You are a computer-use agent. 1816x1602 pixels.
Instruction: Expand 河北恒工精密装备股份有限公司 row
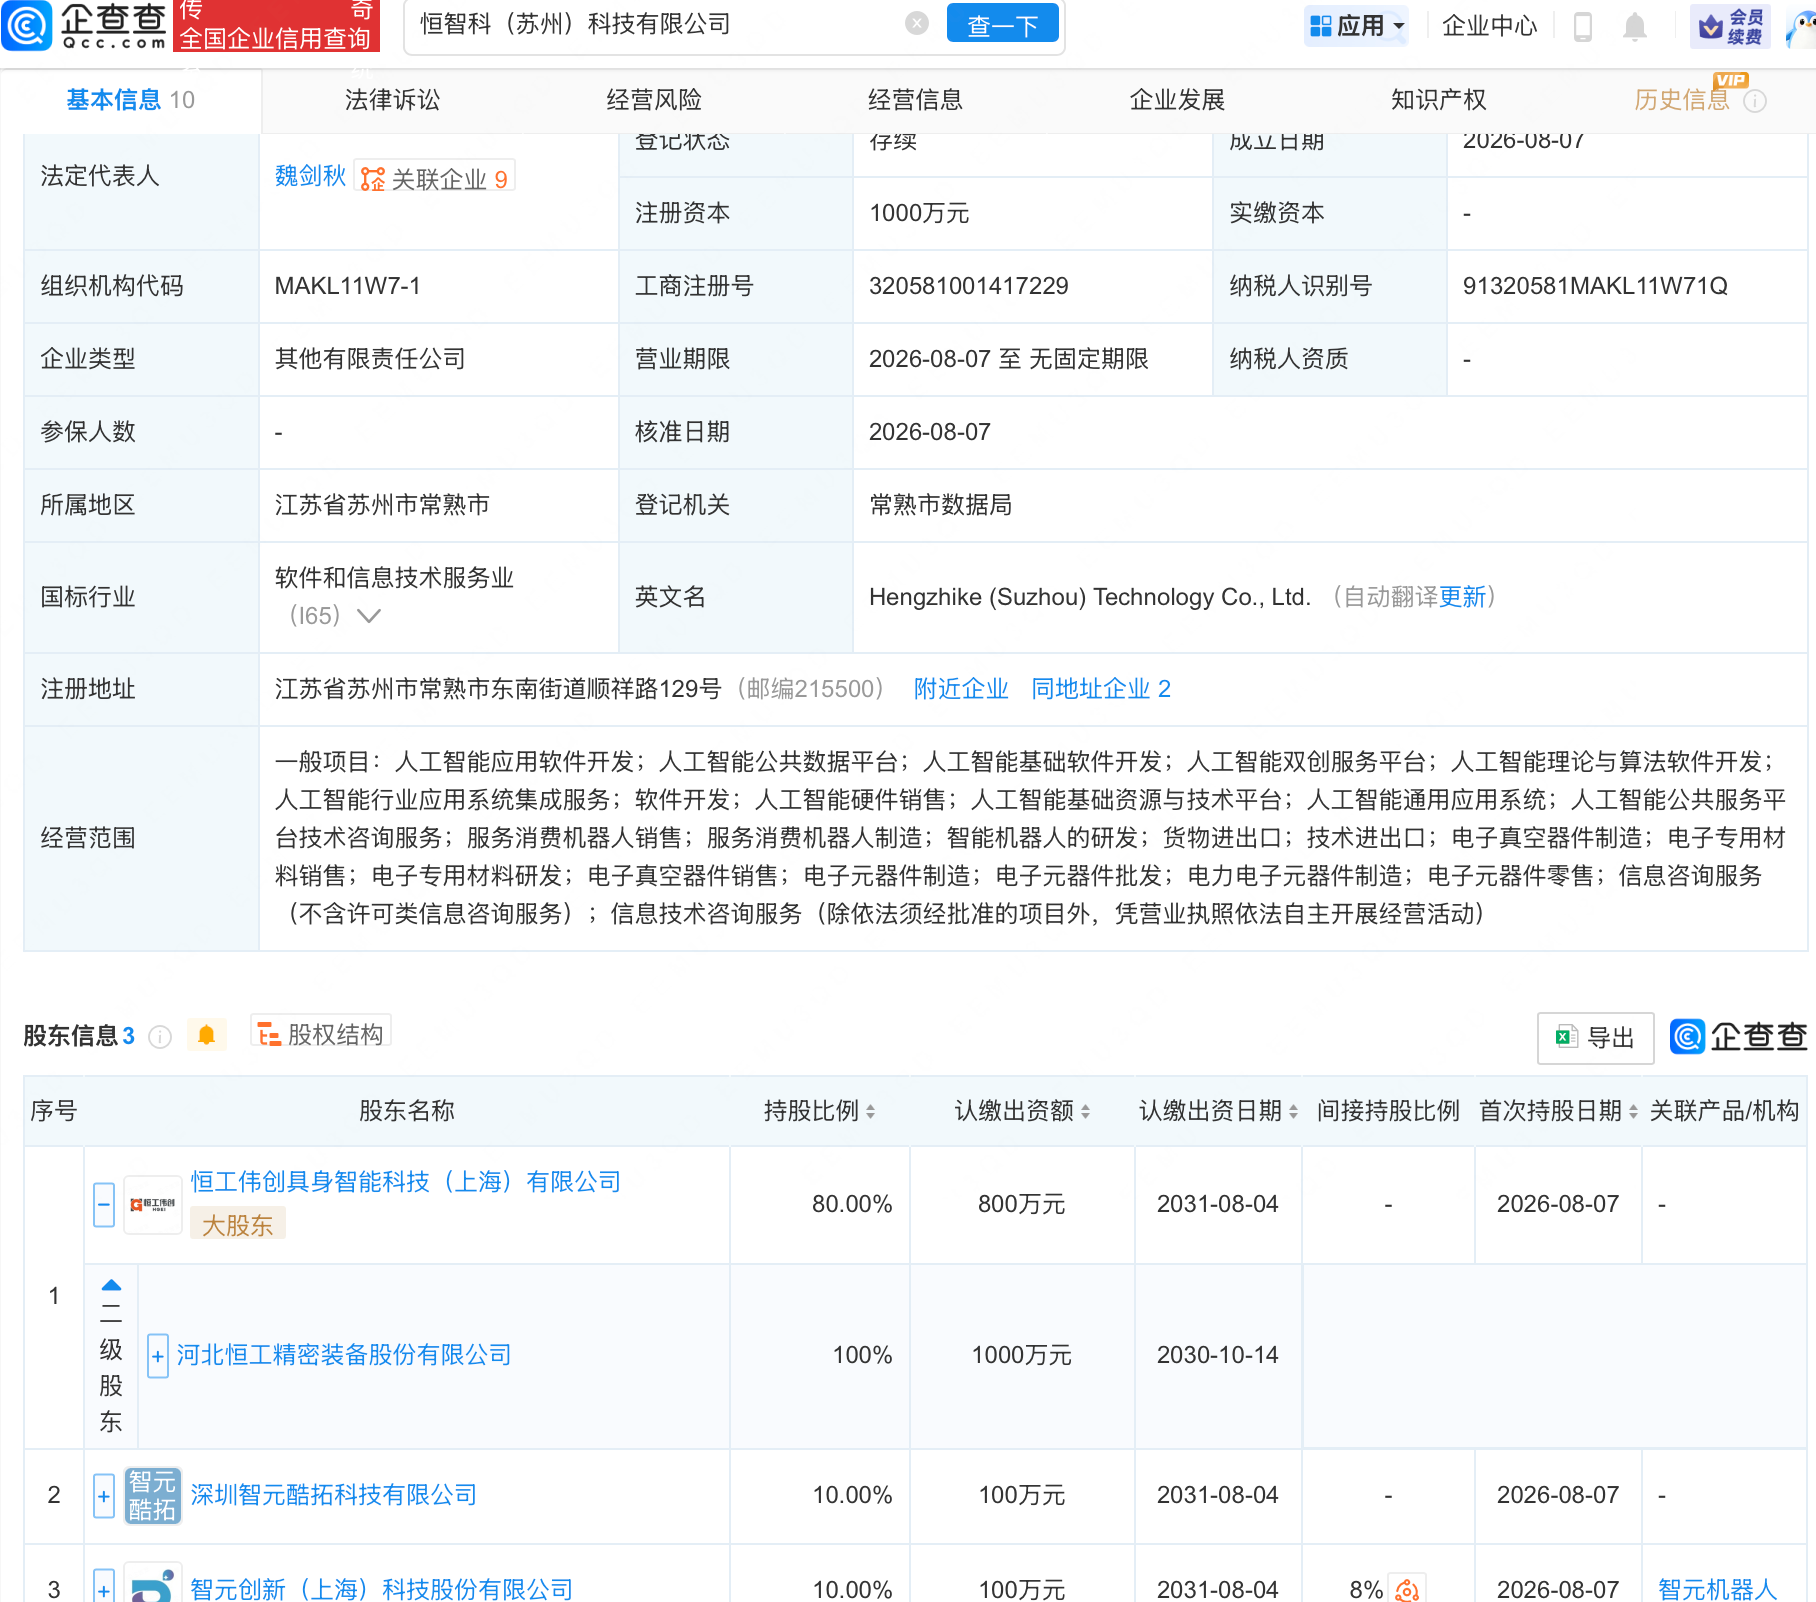point(158,1356)
